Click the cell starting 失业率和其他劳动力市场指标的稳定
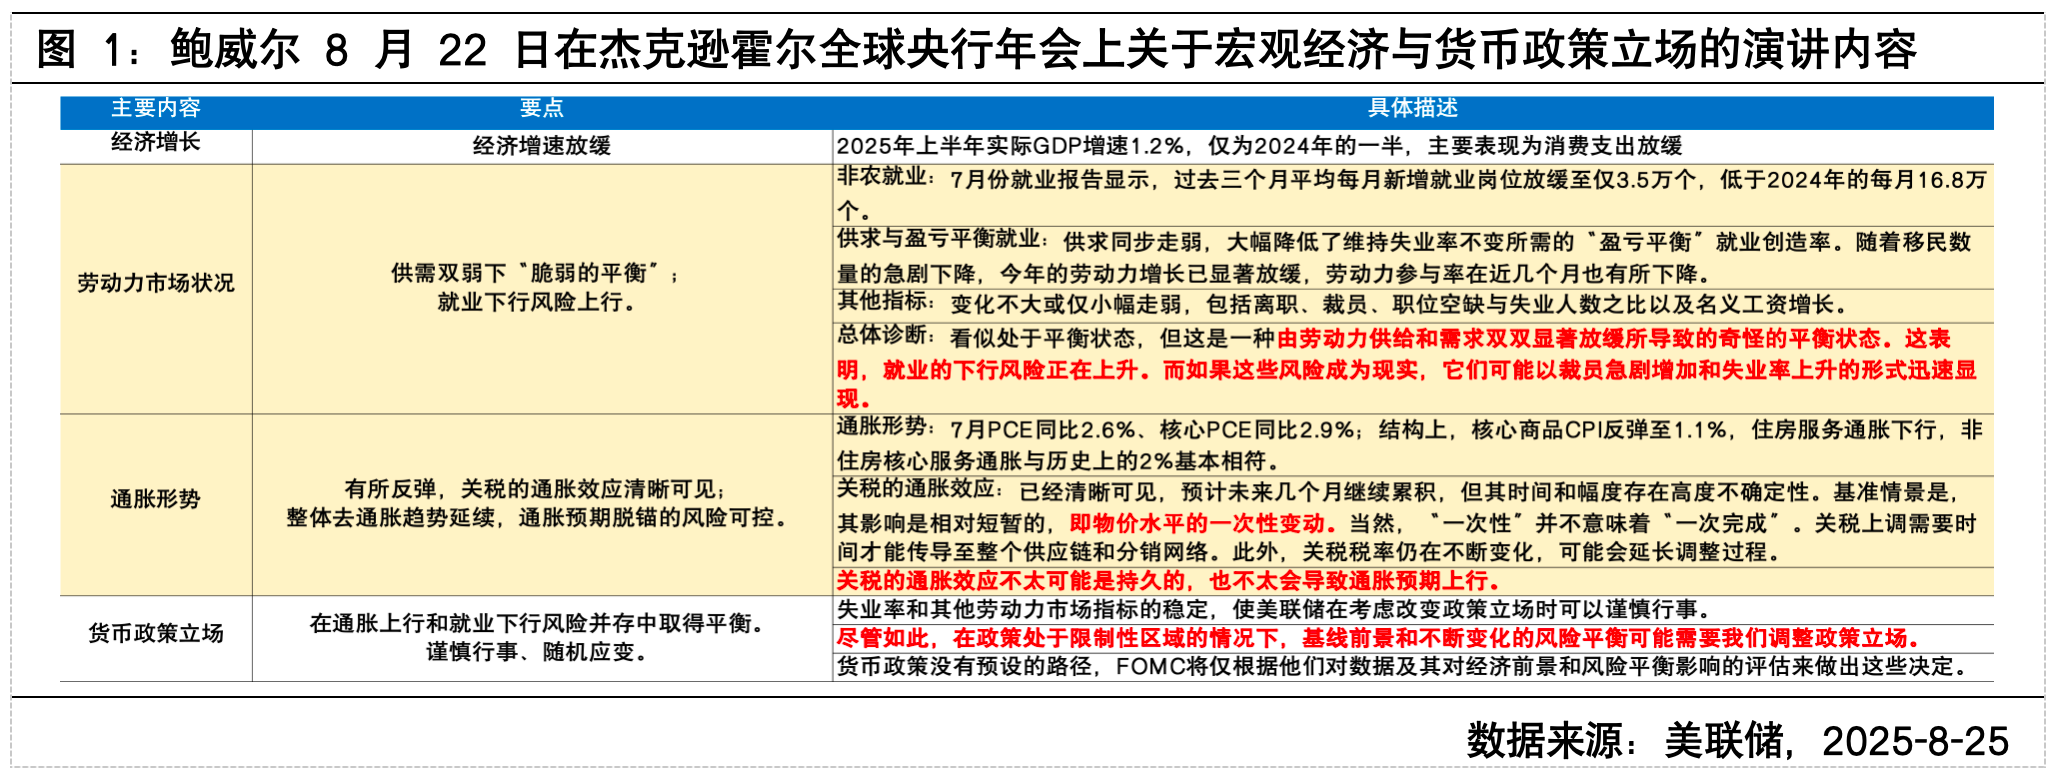Viewport: 2058px width, 776px height. 1413,610
